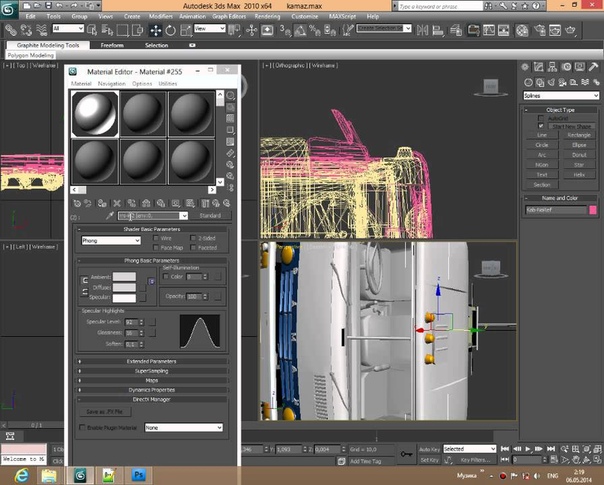Open the Hierarchy panel tab icon
Image resolution: width=604 pixels, height=485 pixels.
[552, 67]
